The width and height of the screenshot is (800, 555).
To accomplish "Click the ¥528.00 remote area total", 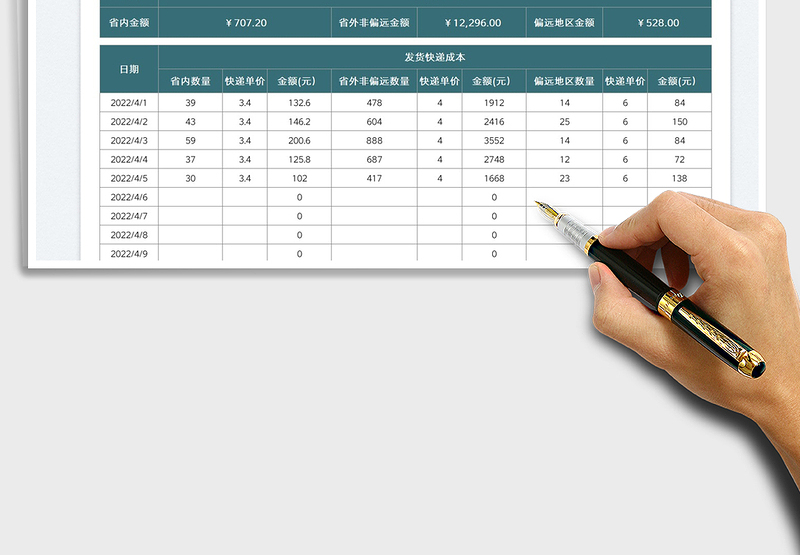I will (657, 22).
